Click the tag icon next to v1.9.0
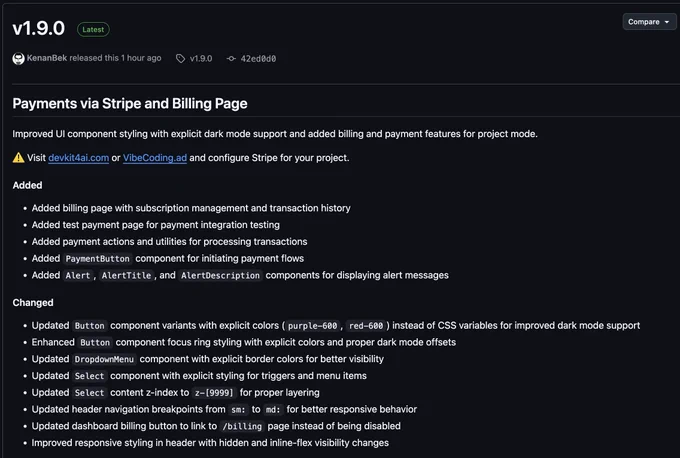This screenshot has height=458, width=680. click(x=180, y=59)
